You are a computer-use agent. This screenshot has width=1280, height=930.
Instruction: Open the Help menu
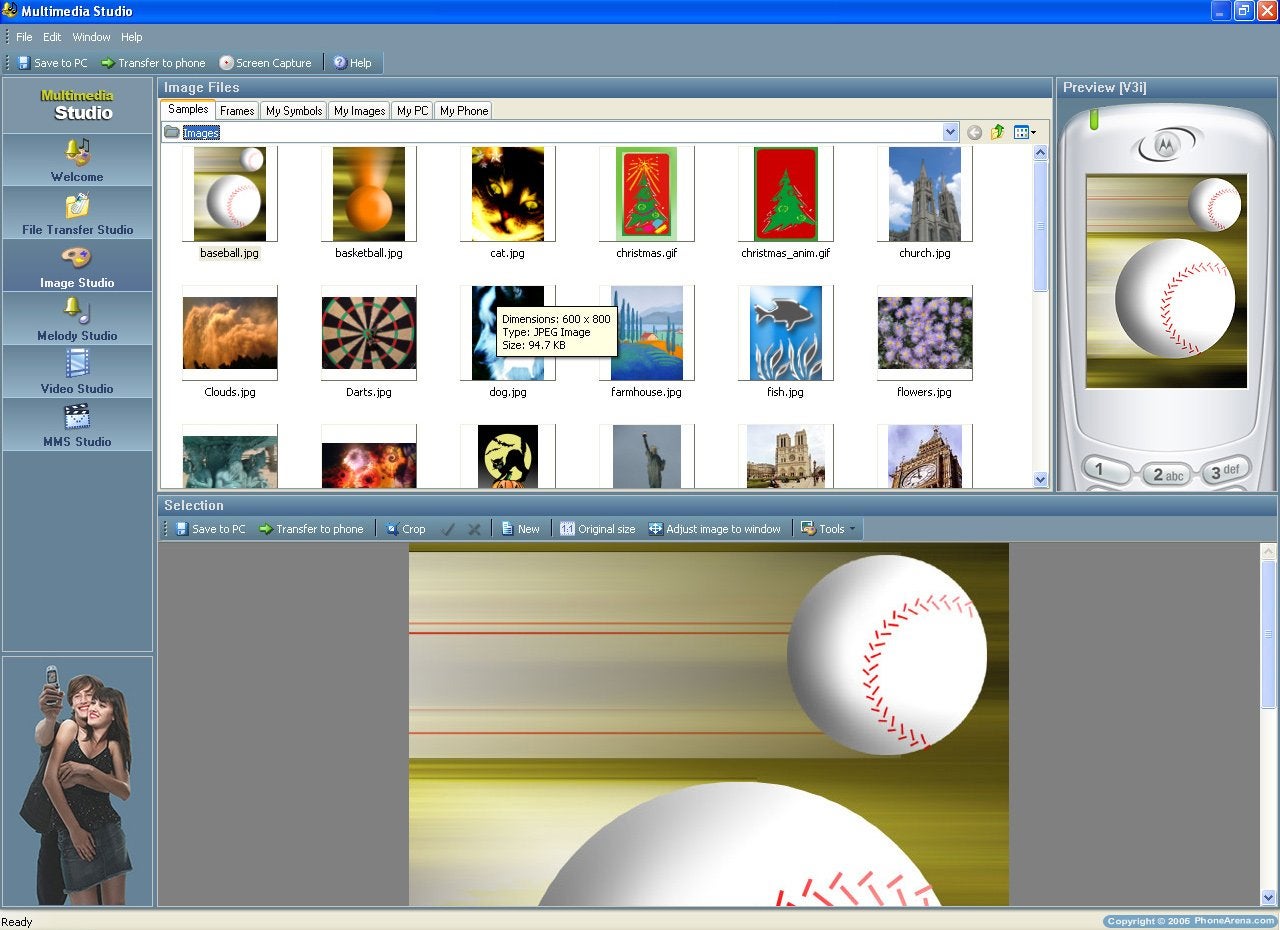click(x=132, y=37)
